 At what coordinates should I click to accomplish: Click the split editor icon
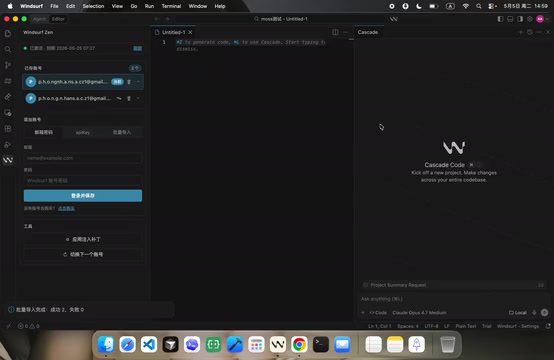335,32
